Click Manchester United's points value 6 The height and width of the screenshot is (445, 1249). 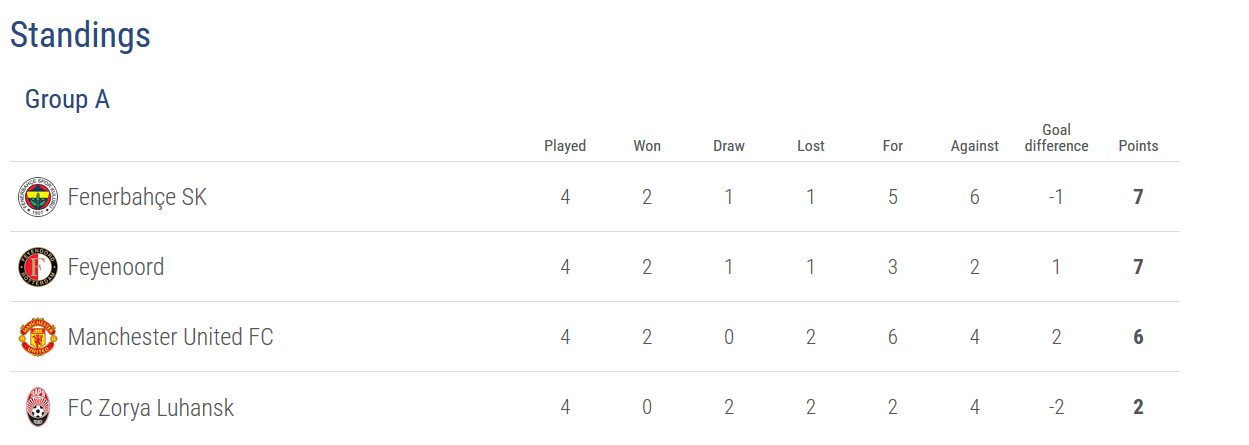[1138, 337]
